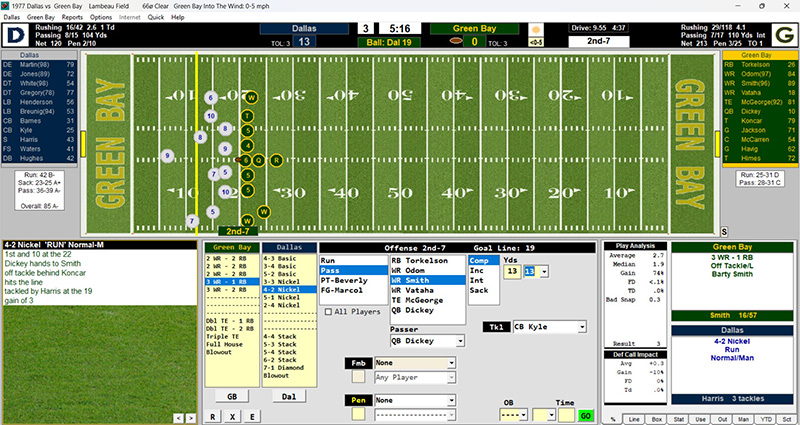Open the Reports menu
Screen dimensions: 800x425
(x=72, y=17)
